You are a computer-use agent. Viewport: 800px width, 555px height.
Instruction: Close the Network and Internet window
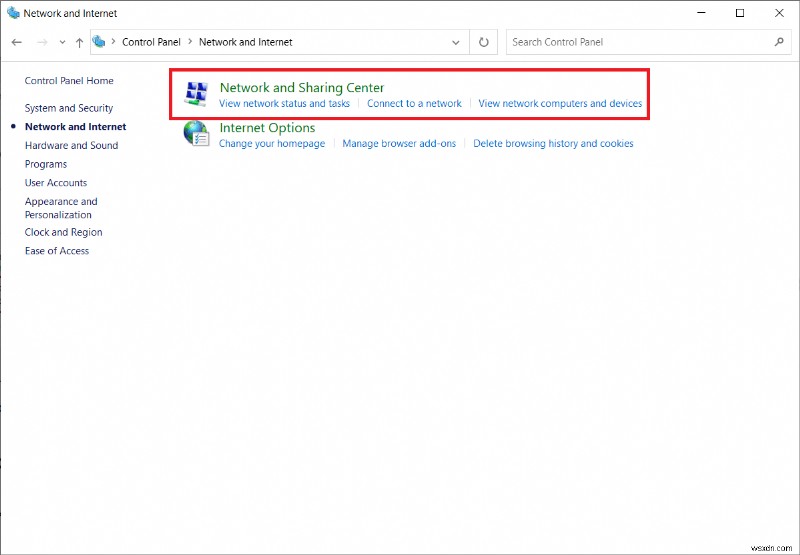(779, 13)
